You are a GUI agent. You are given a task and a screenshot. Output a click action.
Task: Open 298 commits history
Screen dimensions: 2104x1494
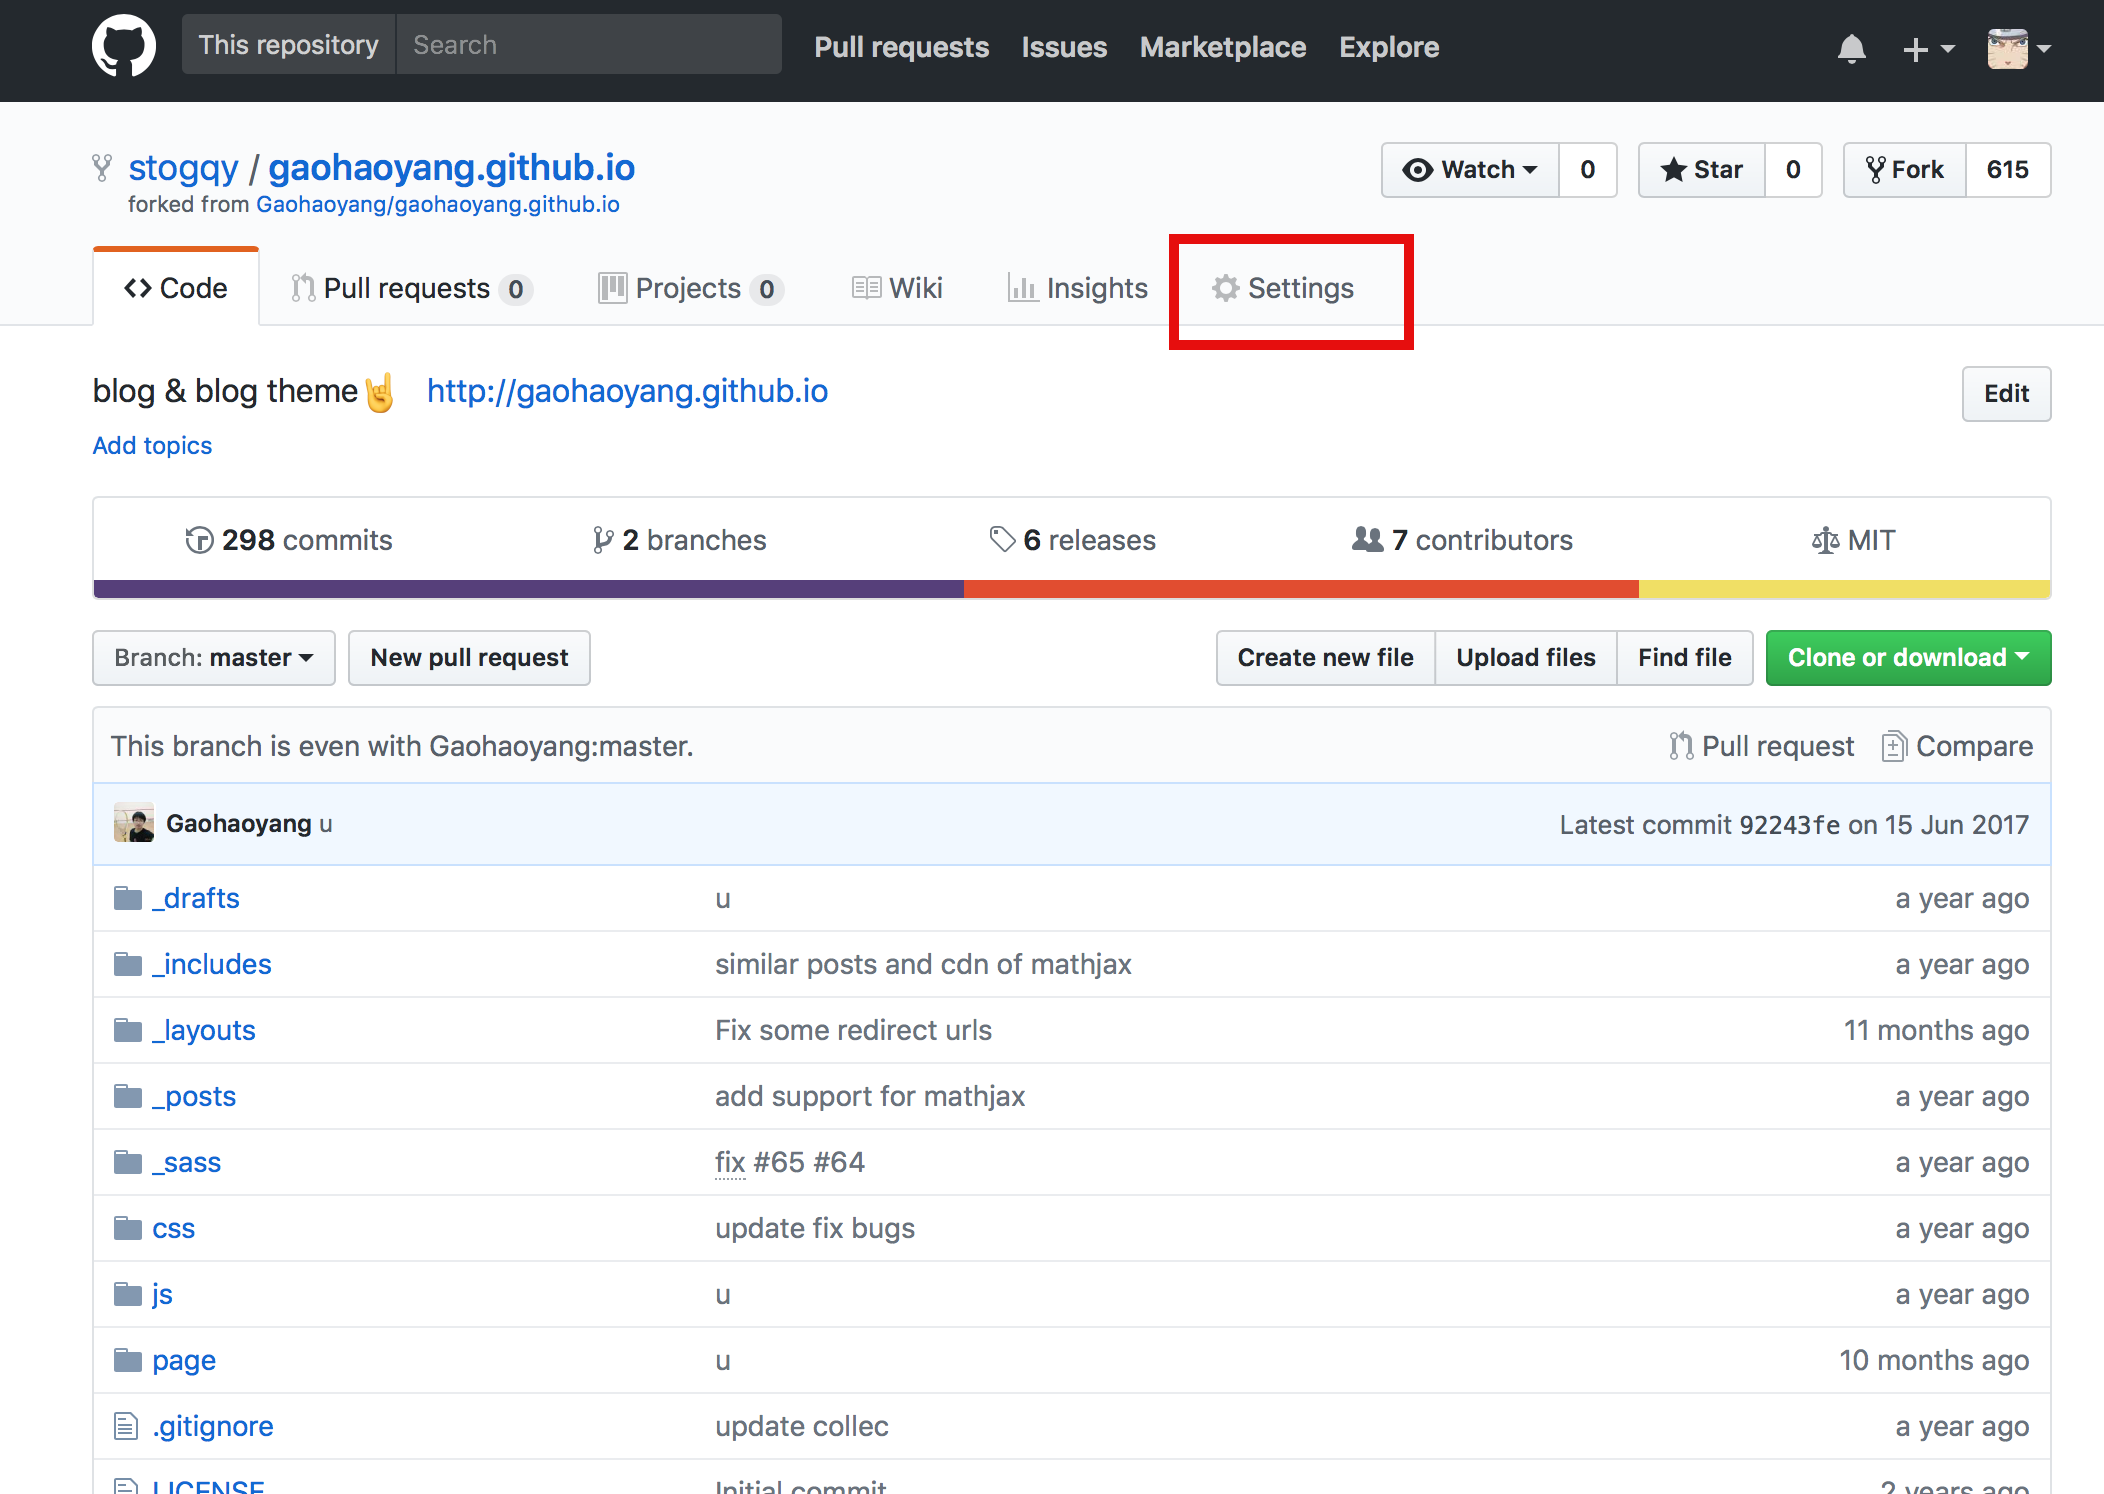pyautogui.click(x=289, y=540)
